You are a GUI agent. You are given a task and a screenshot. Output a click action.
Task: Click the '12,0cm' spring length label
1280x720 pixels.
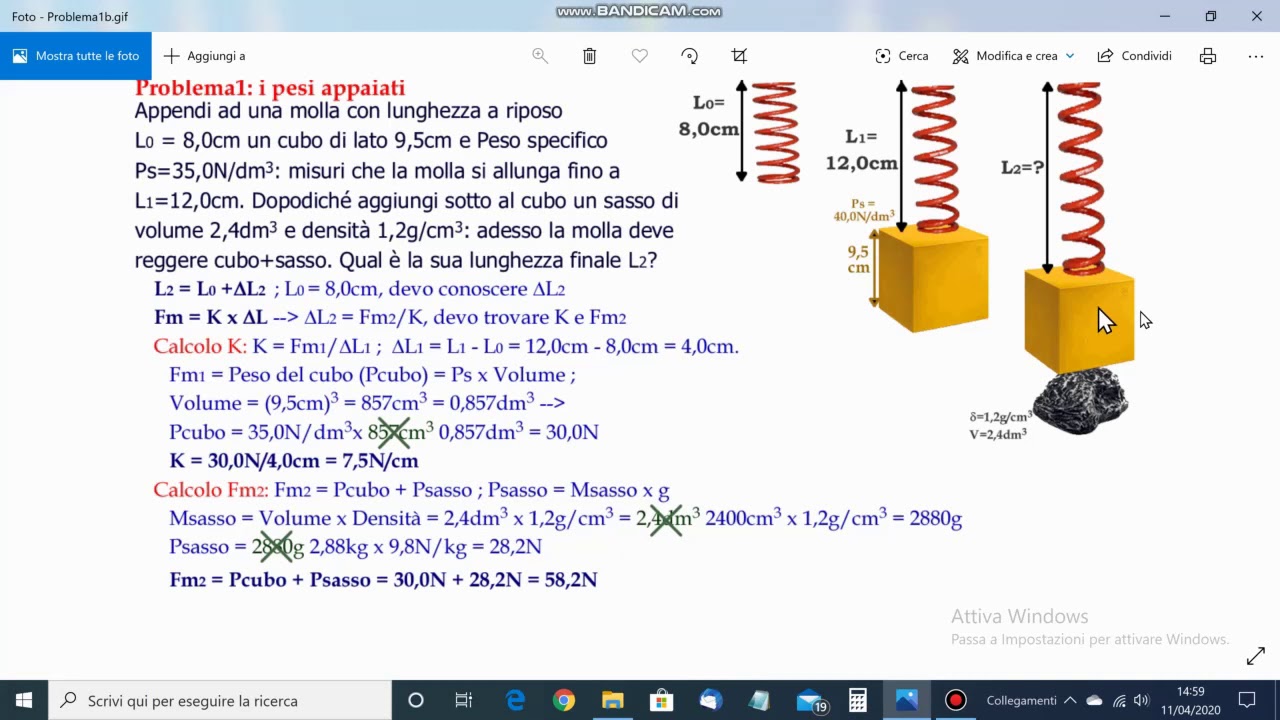pos(862,163)
